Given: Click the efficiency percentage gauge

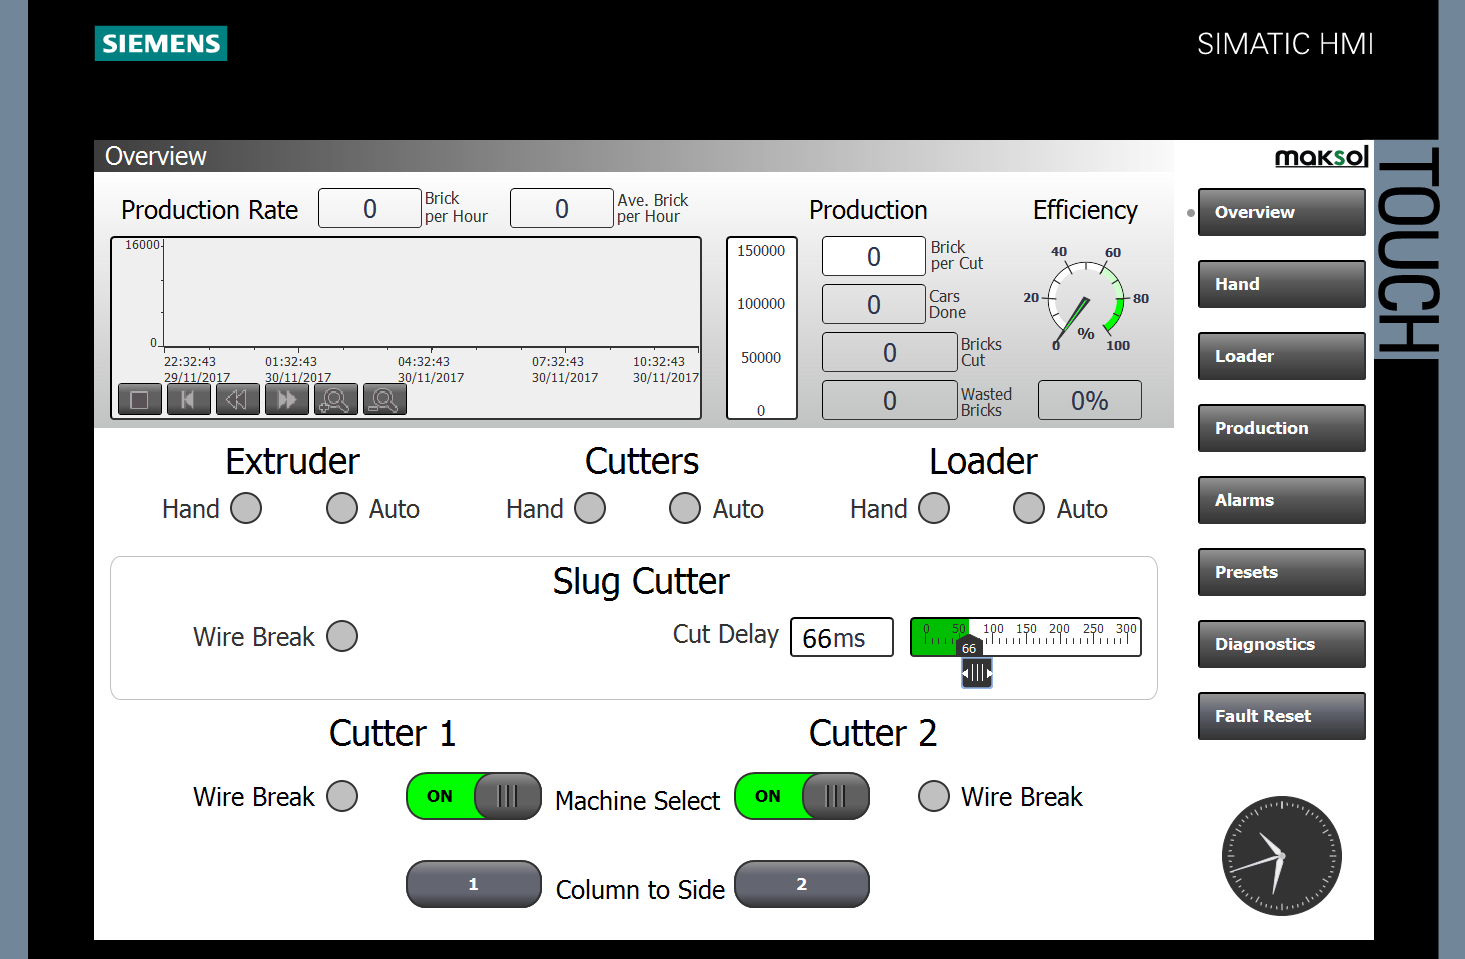Looking at the screenshot, I should click(x=1085, y=299).
